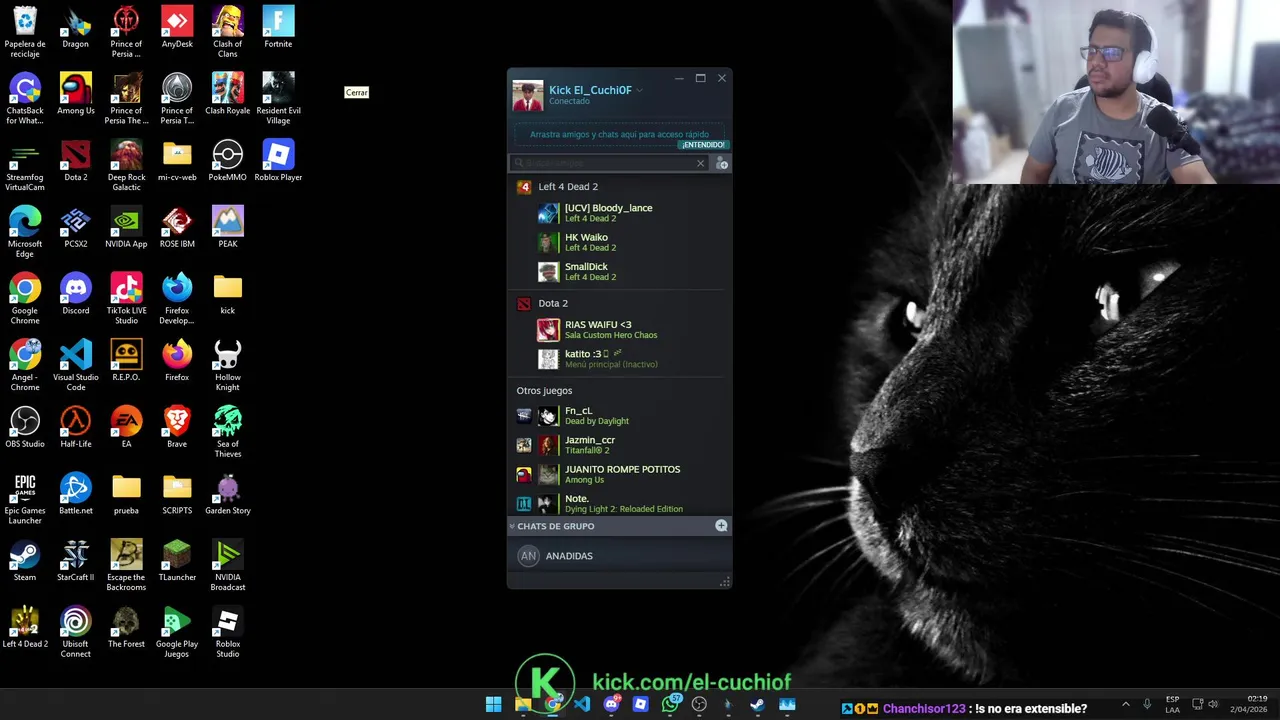Select the Roblox Player desktop icon
1280x720 pixels.
(278, 161)
